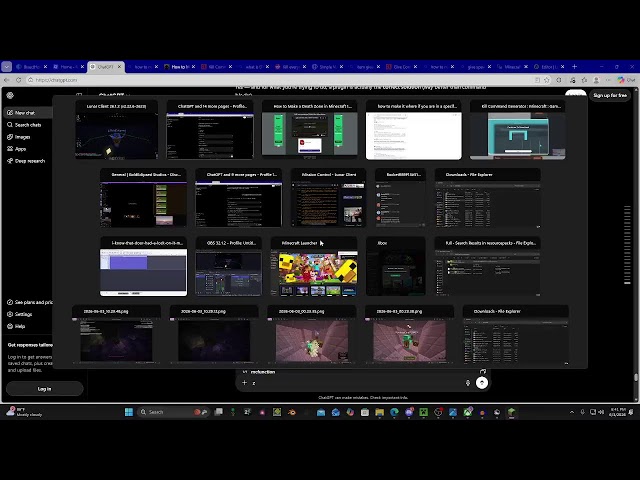
Task: Expand hidden system tray icons chevron
Action: tap(572, 412)
